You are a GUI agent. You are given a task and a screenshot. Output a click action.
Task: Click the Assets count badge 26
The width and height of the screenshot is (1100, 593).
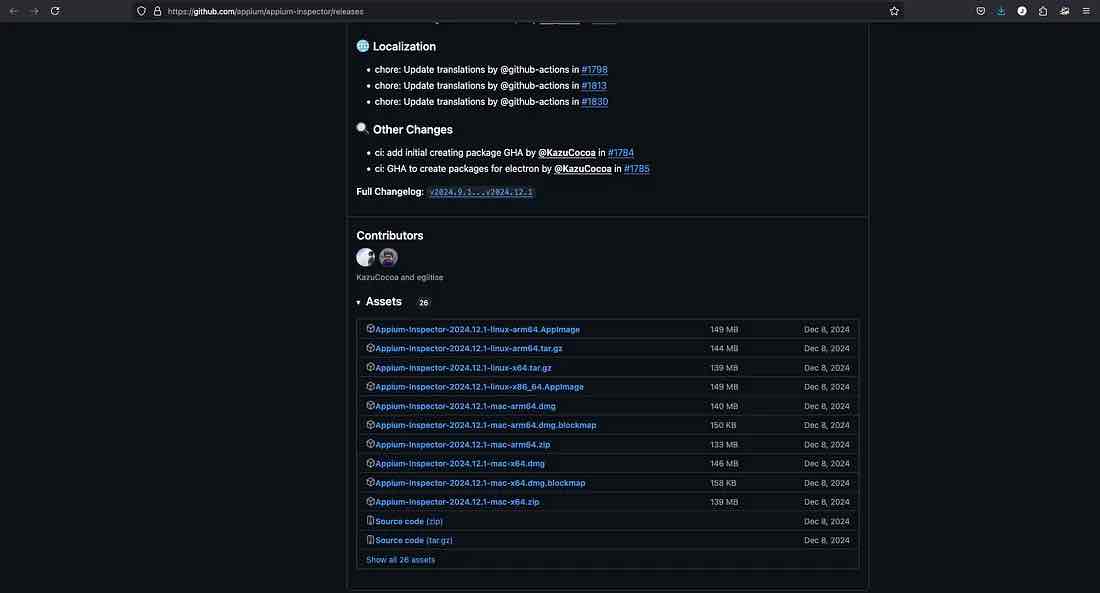point(423,302)
